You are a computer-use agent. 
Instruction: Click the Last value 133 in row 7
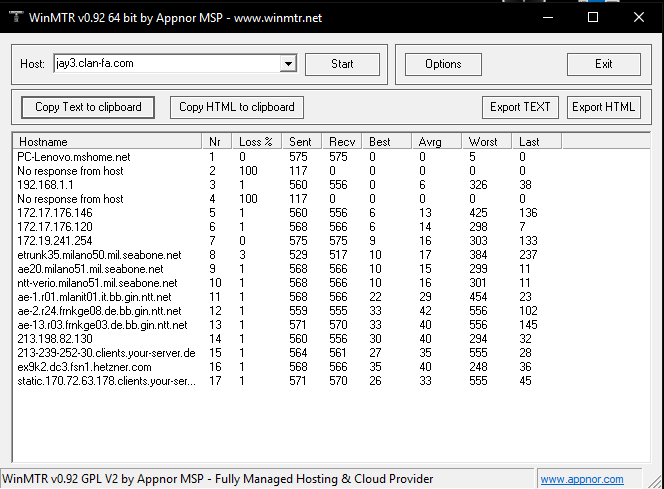[x=528, y=241]
